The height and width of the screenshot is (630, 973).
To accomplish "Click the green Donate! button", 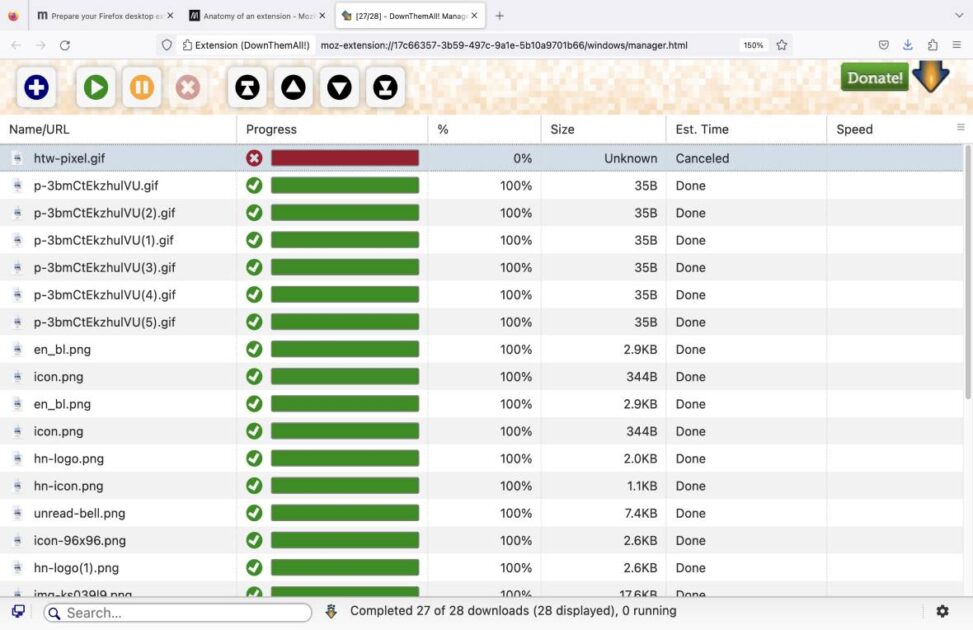I will tap(873, 77).
